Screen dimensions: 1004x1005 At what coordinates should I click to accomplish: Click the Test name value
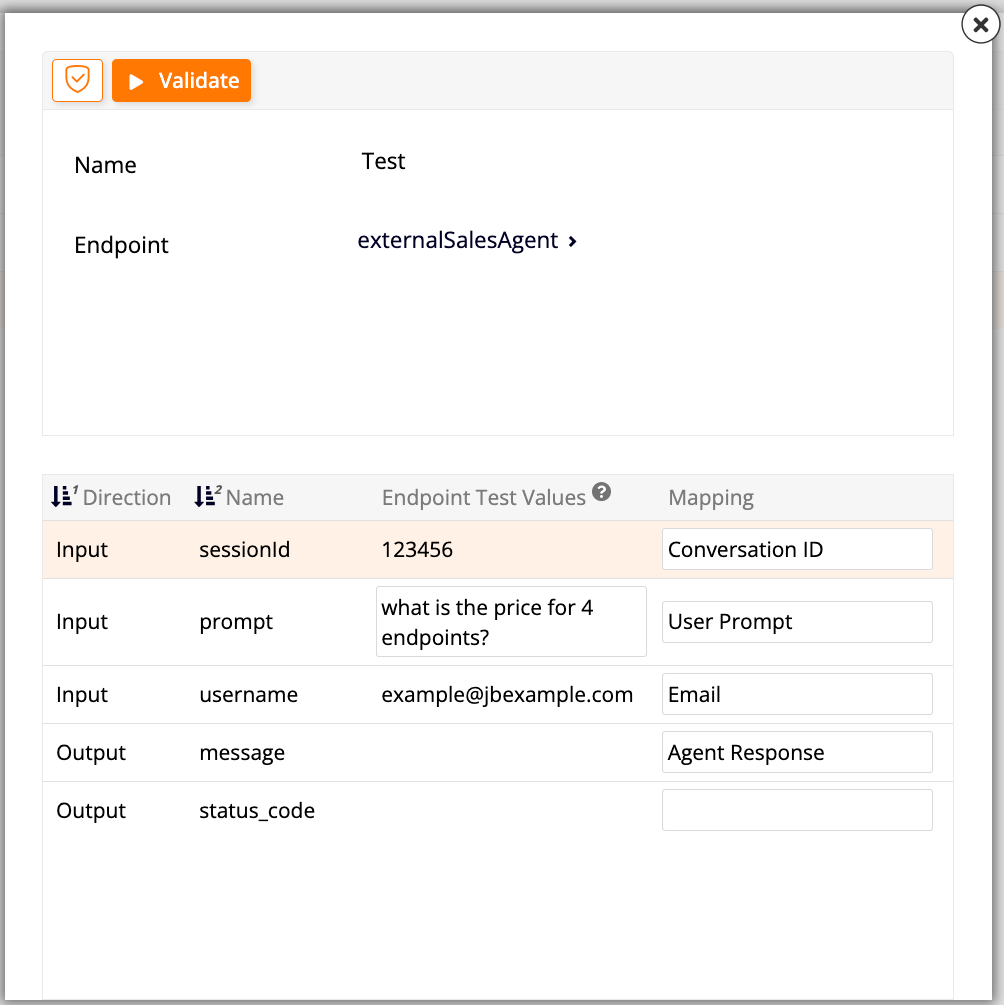coord(383,161)
